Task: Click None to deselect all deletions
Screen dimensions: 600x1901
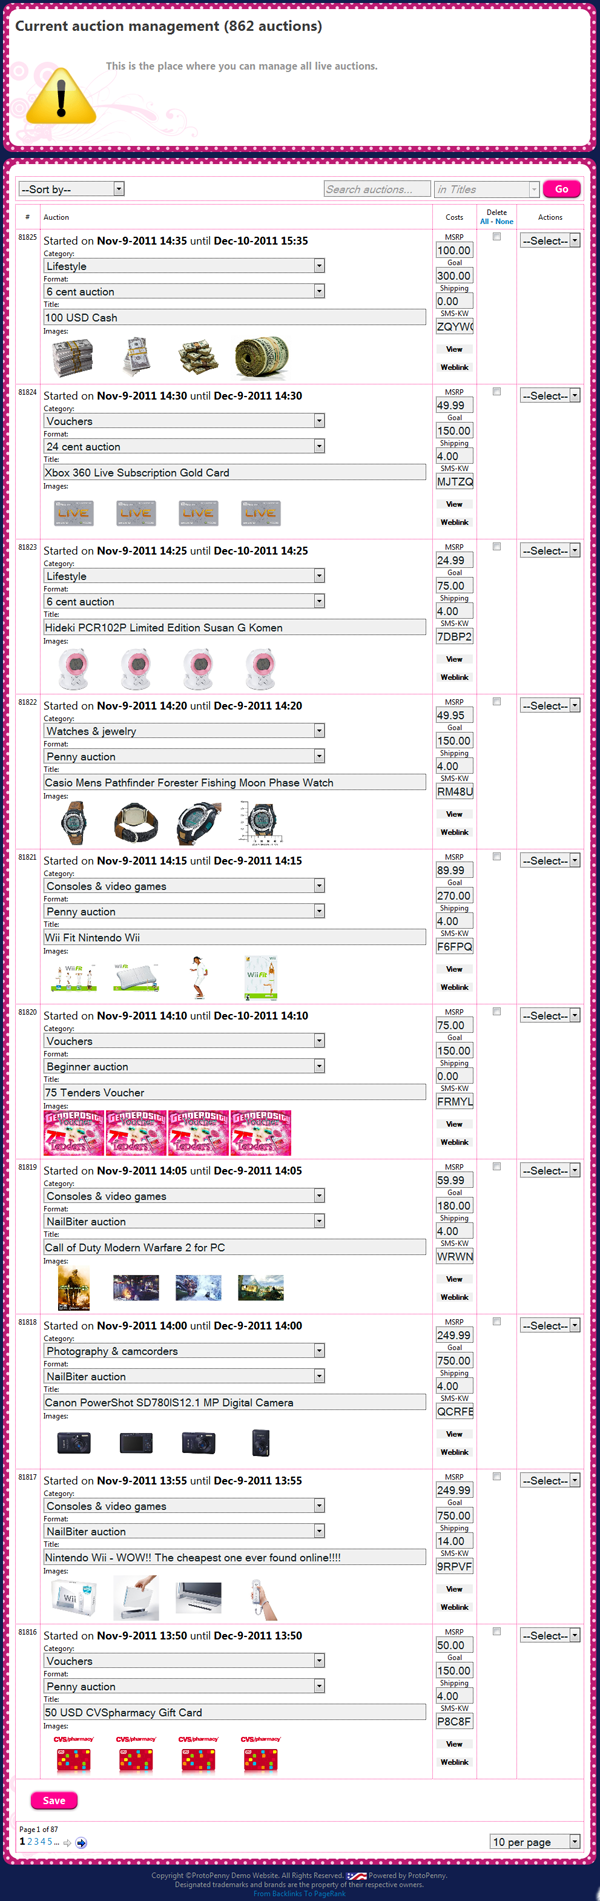Action: coord(504,222)
